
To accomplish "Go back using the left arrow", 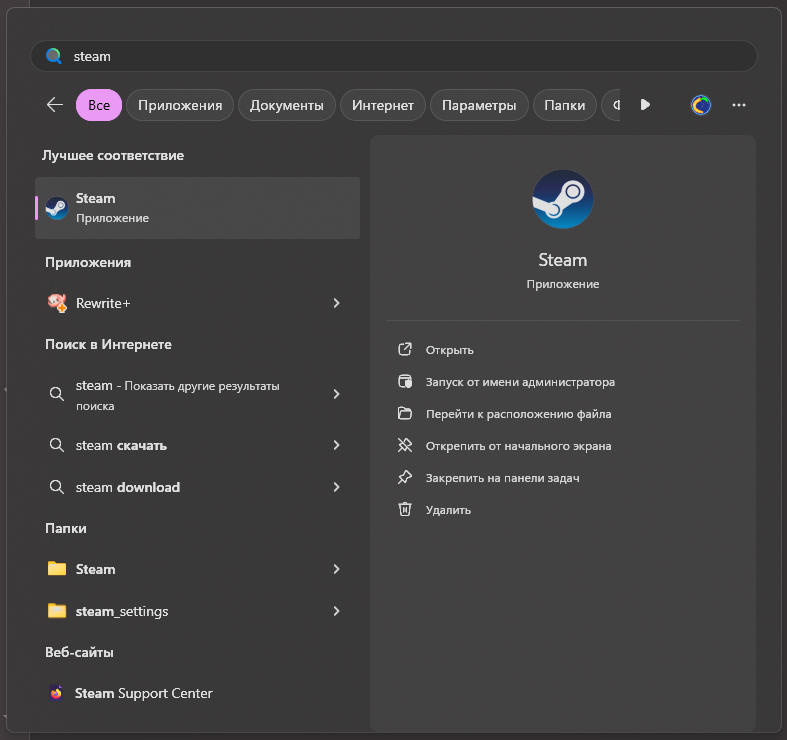I will tap(55, 105).
